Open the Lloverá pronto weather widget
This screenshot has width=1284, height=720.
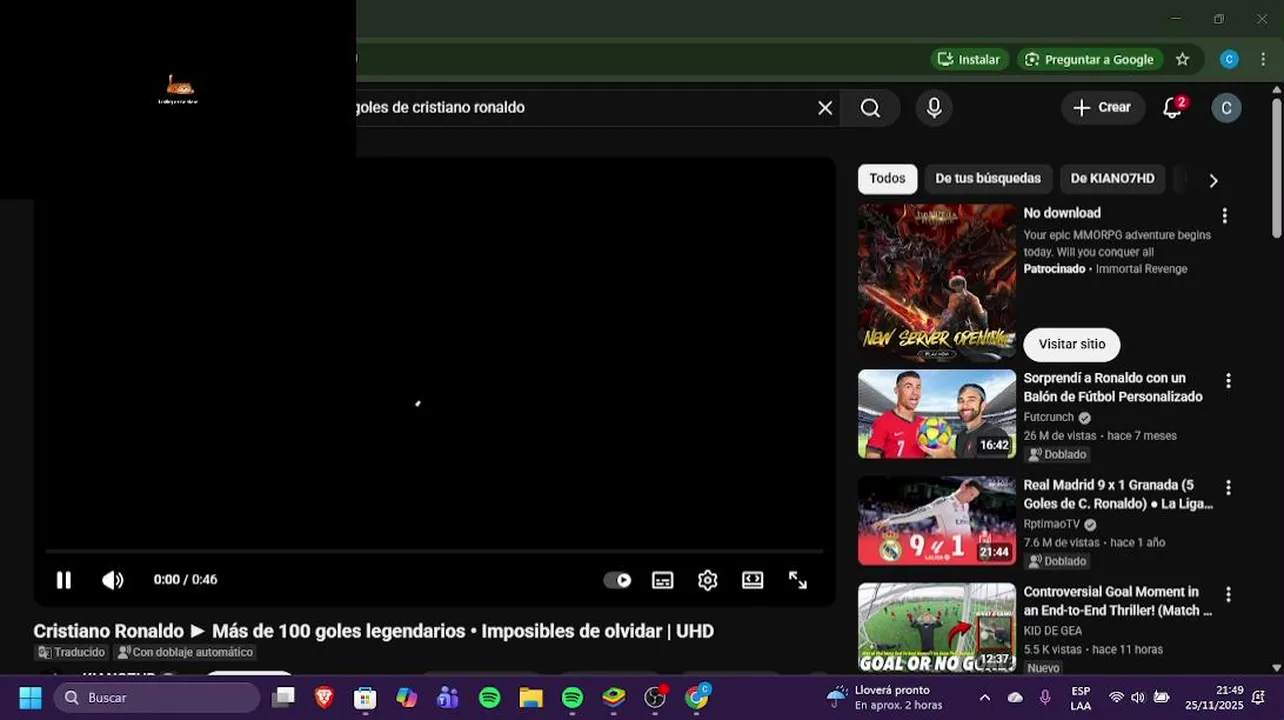click(885, 698)
